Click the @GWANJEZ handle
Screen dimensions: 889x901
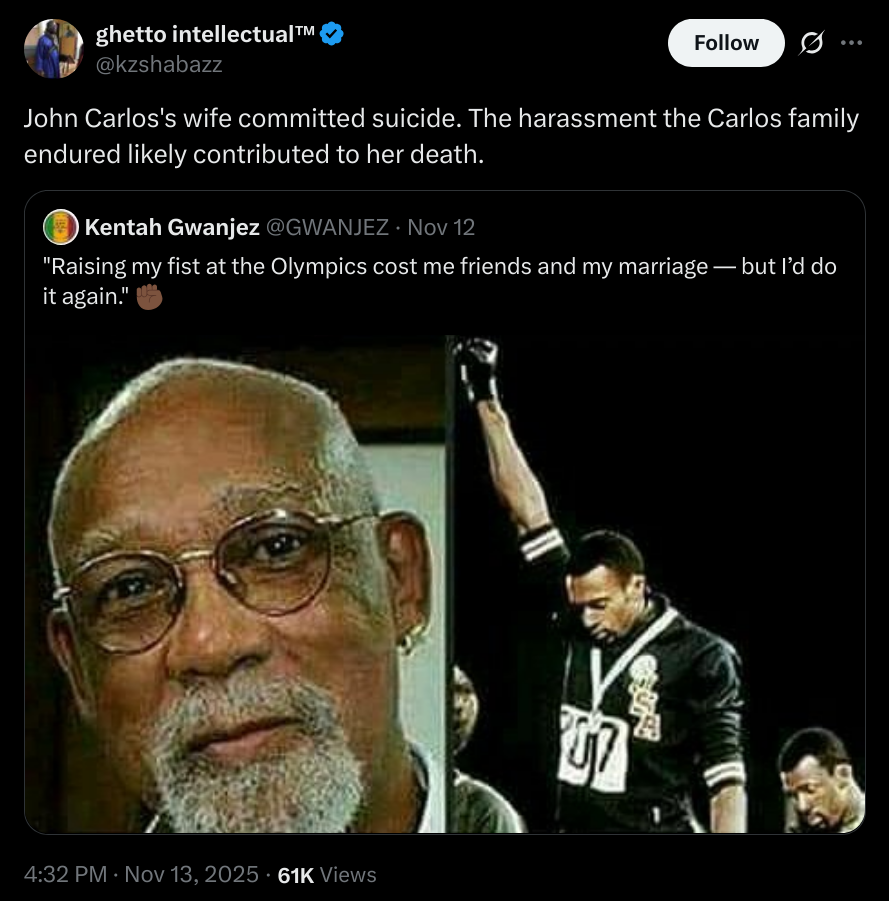tap(327, 227)
